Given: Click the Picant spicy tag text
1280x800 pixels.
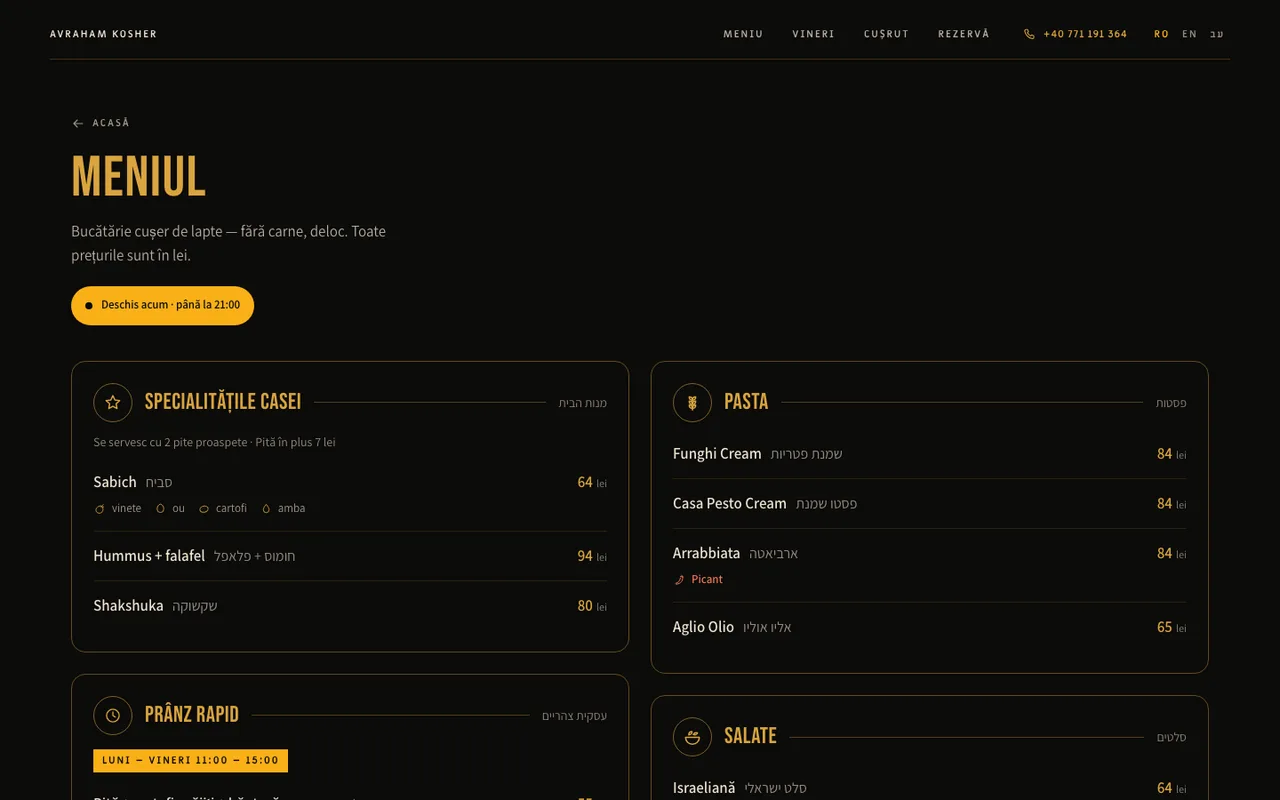Looking at the screenshot, I should tap(707, 580).
